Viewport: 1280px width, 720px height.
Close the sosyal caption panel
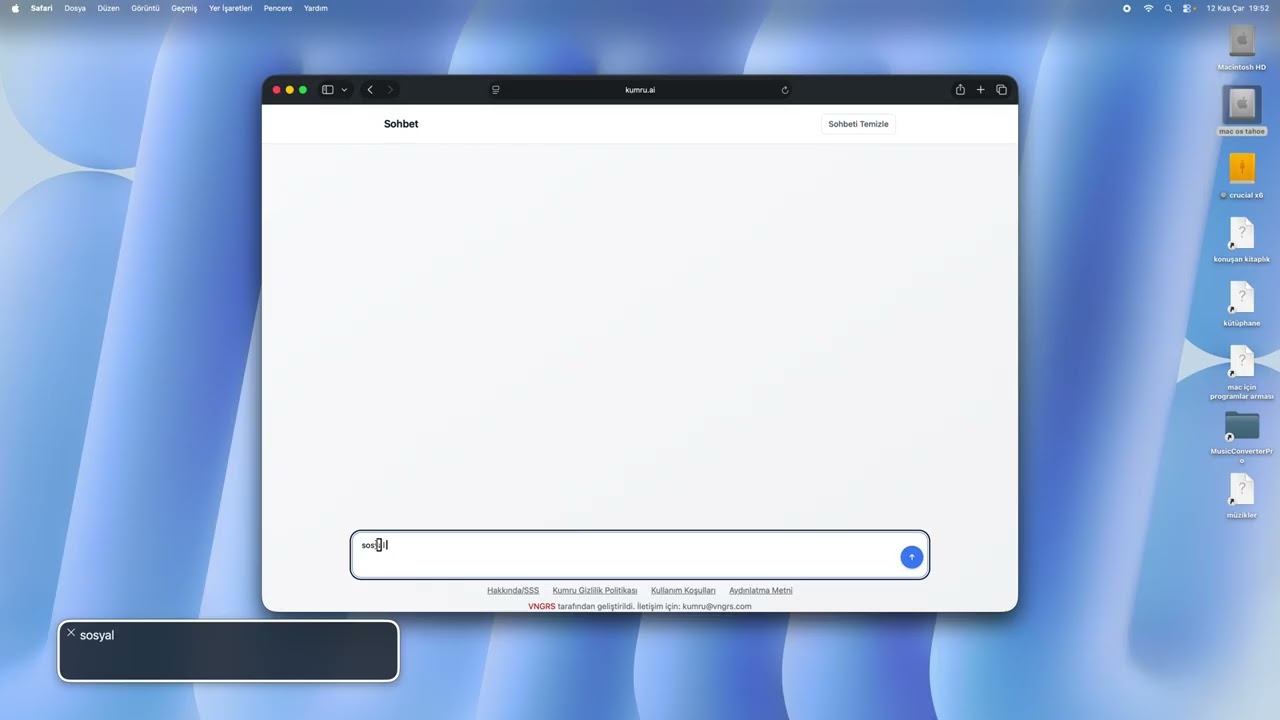coord(71,633)
